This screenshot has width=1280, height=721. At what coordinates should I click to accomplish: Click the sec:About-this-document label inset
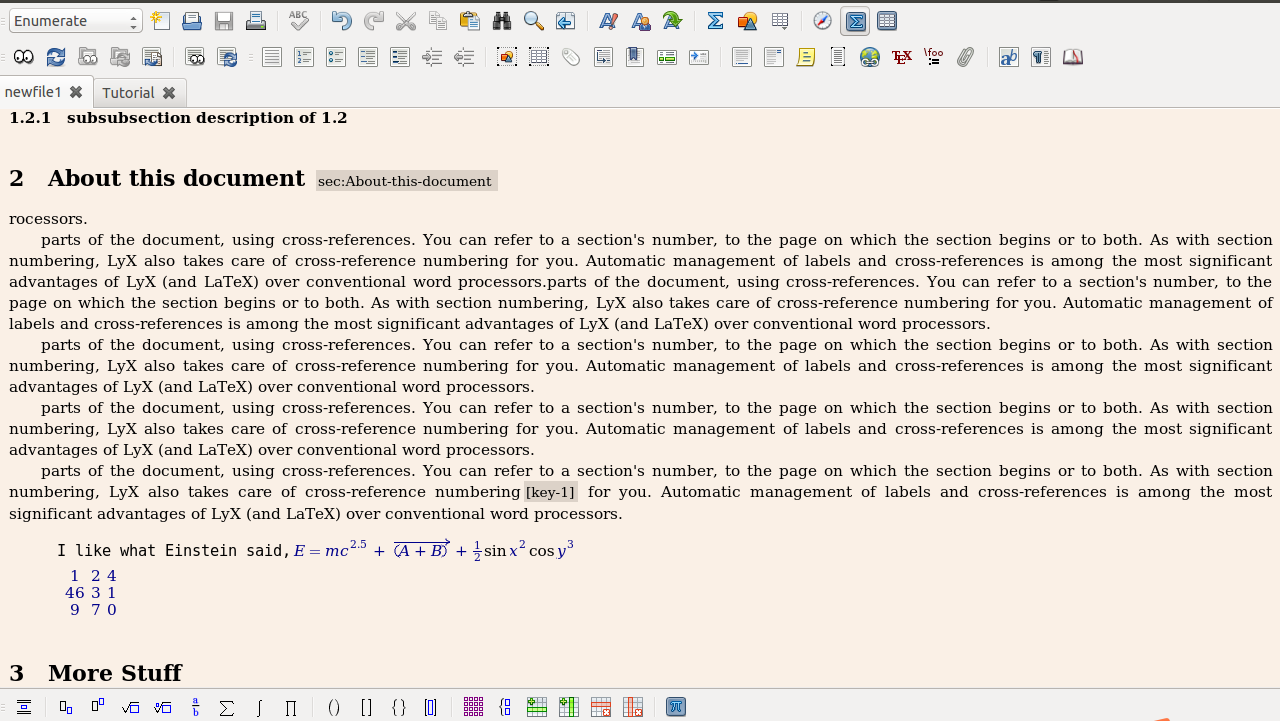406,181
